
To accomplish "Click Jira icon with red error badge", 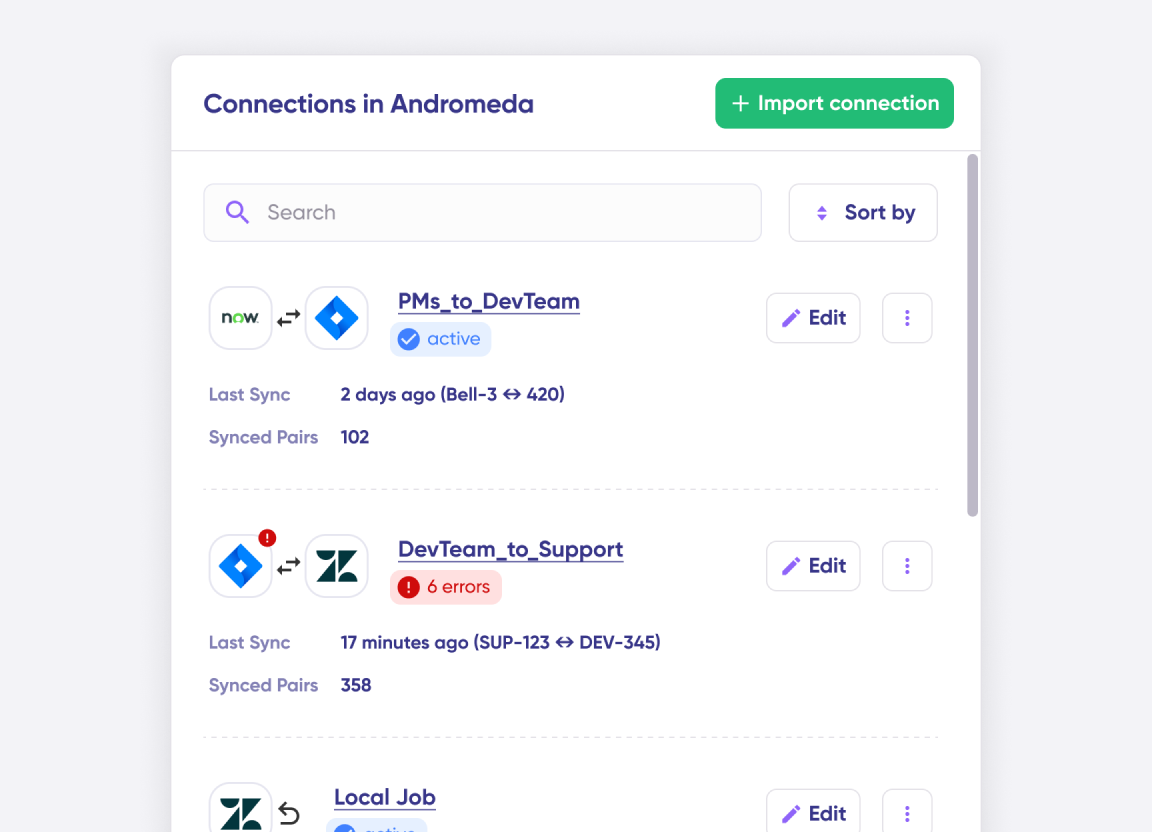I will [x=240, y=566].
